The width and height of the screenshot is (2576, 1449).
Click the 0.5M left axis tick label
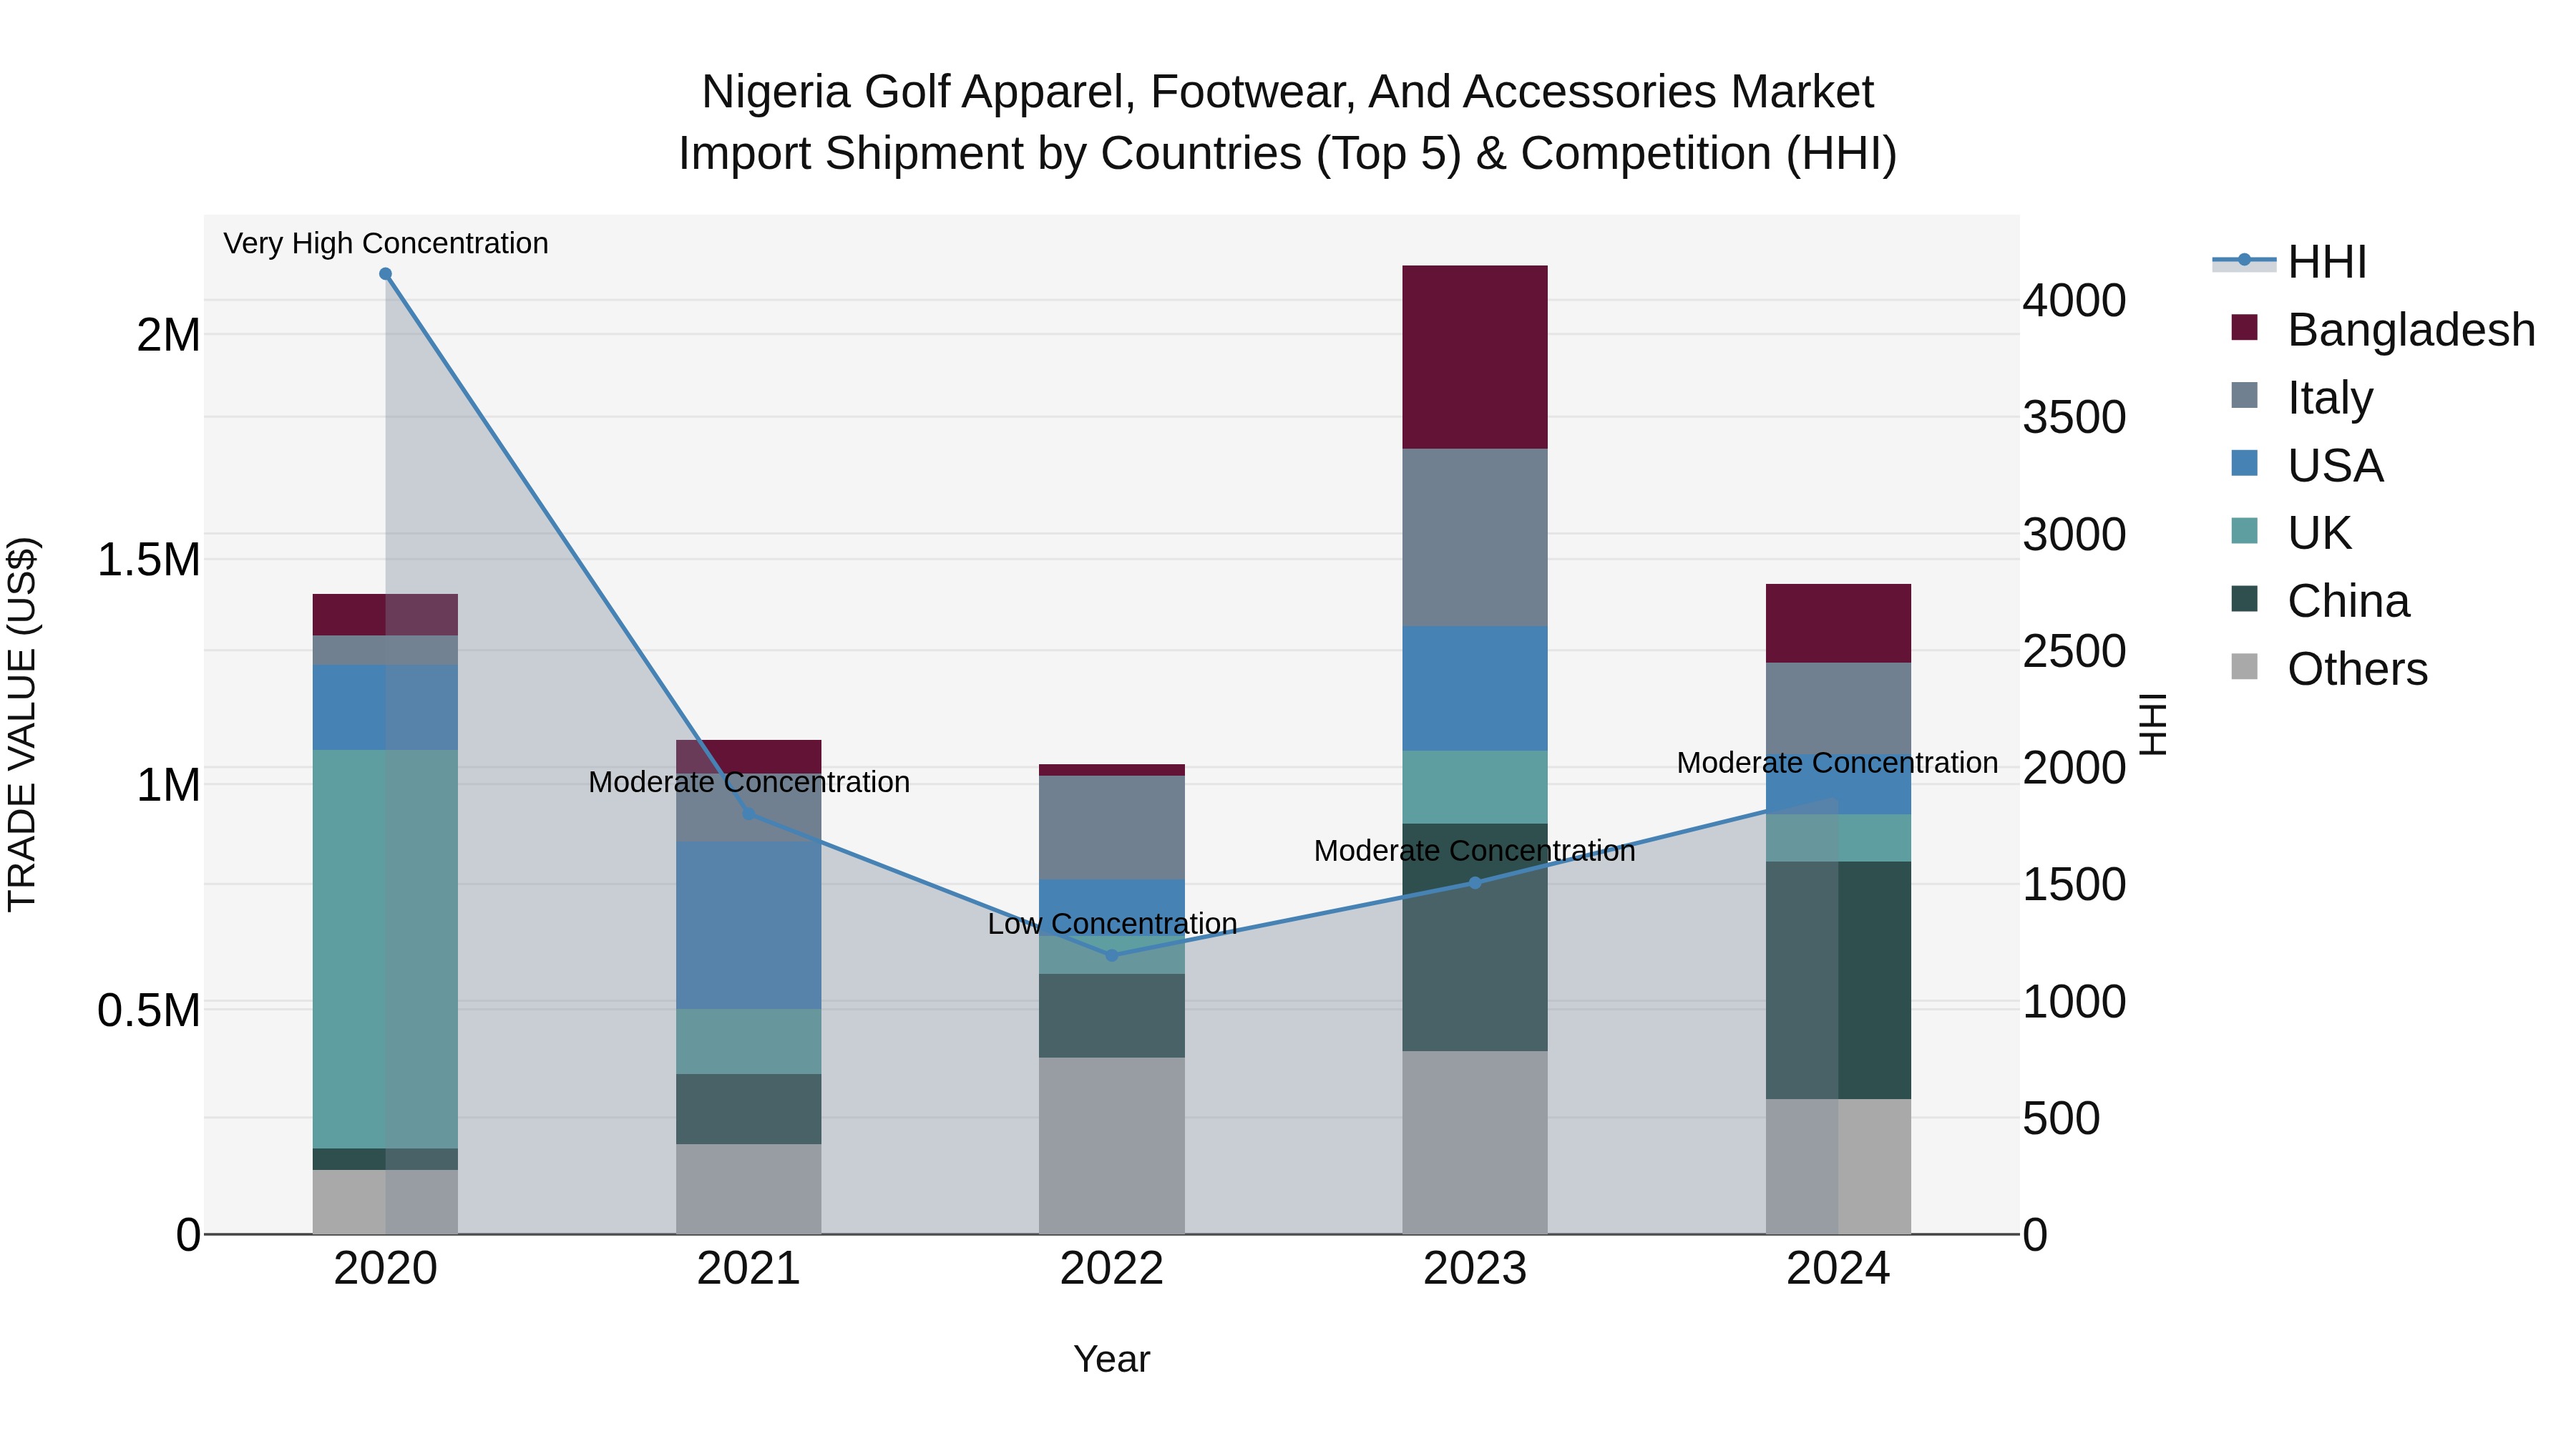pyautogui.click(x=149, y=1010)
